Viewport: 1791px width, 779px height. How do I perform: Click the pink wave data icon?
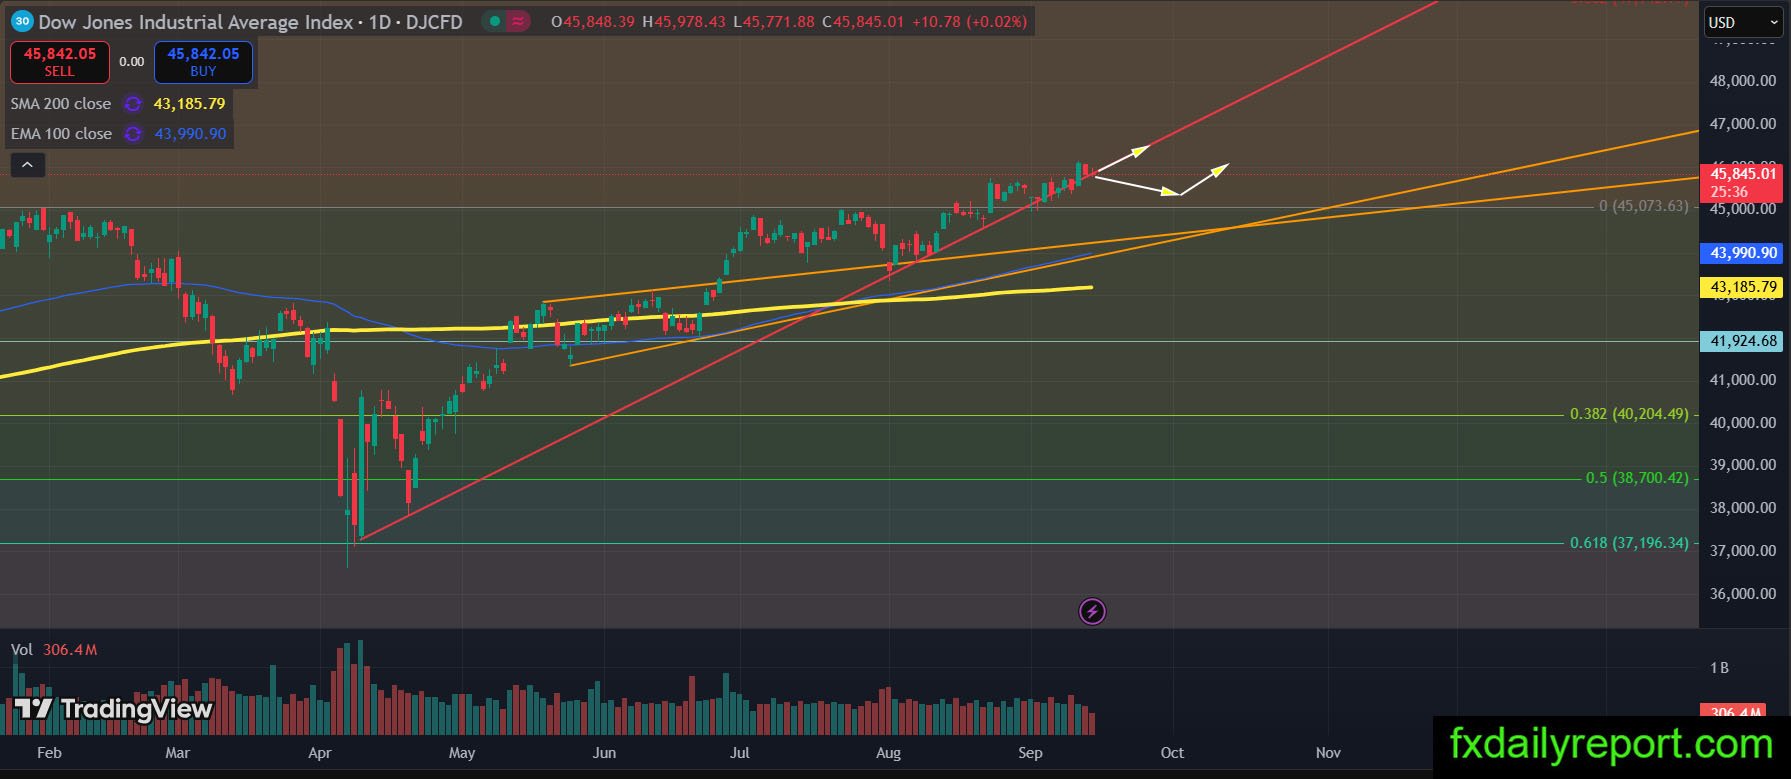pyautogui.click(x=518, y=21)
